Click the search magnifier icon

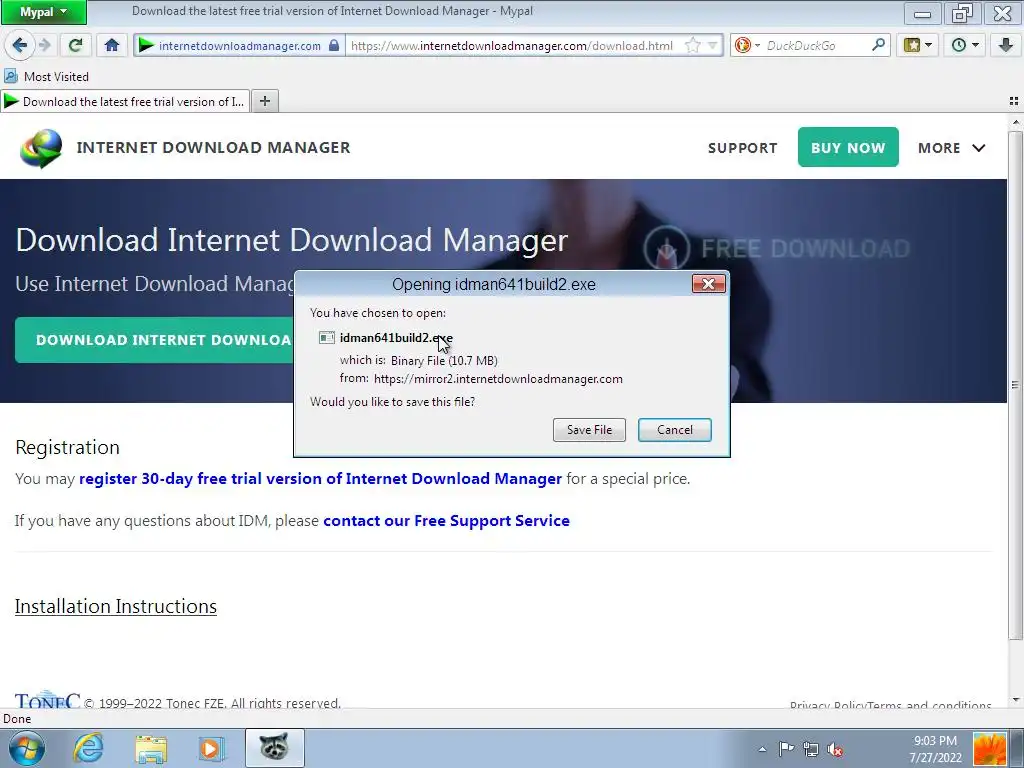pyautogui.click(x=879, y=45)
